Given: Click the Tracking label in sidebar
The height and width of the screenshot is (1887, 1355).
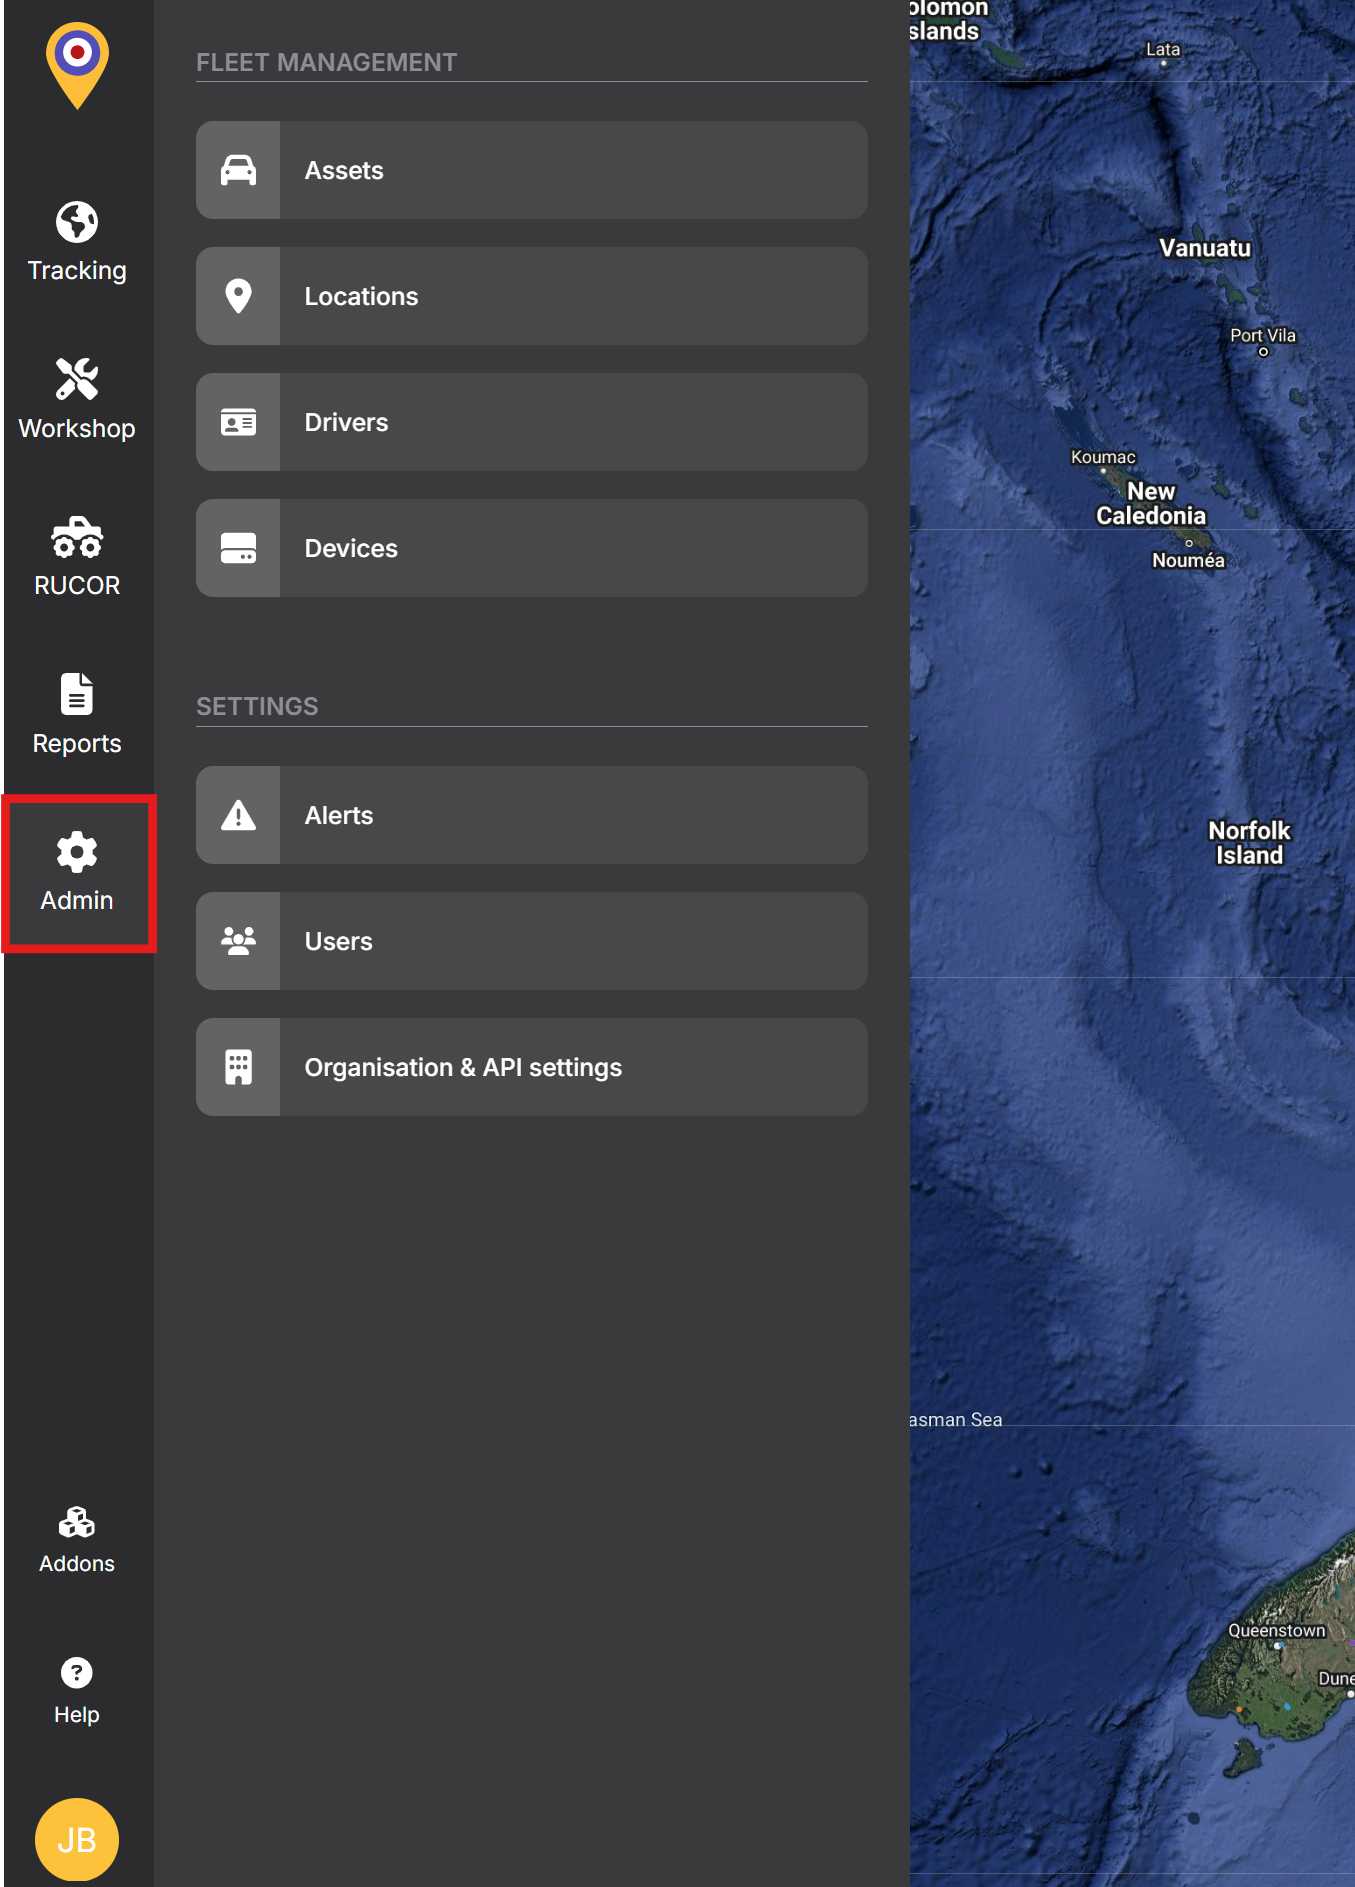Looking at the screenshot, I should (77, 271).
